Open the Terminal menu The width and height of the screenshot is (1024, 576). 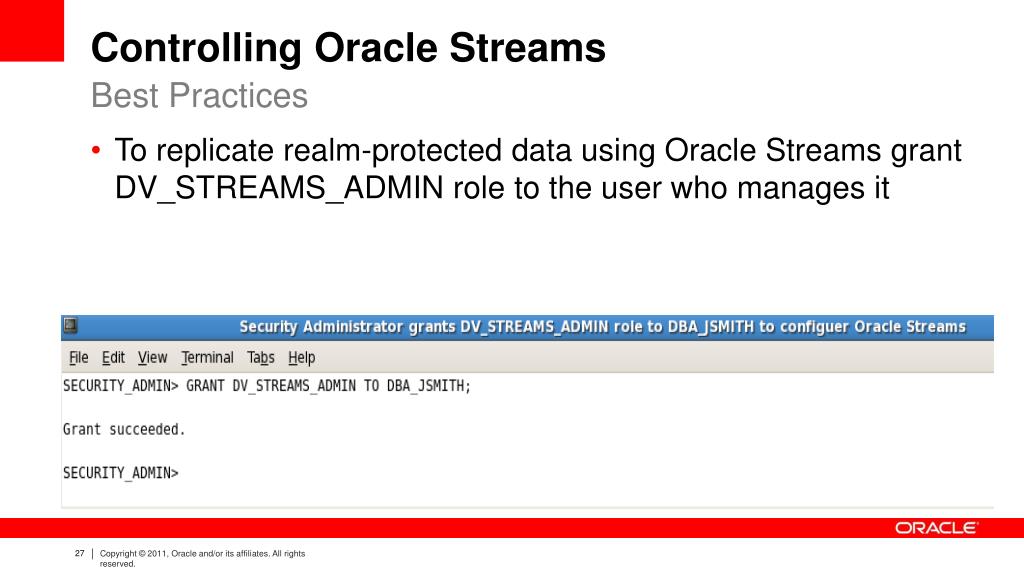(x=207, y=357)
